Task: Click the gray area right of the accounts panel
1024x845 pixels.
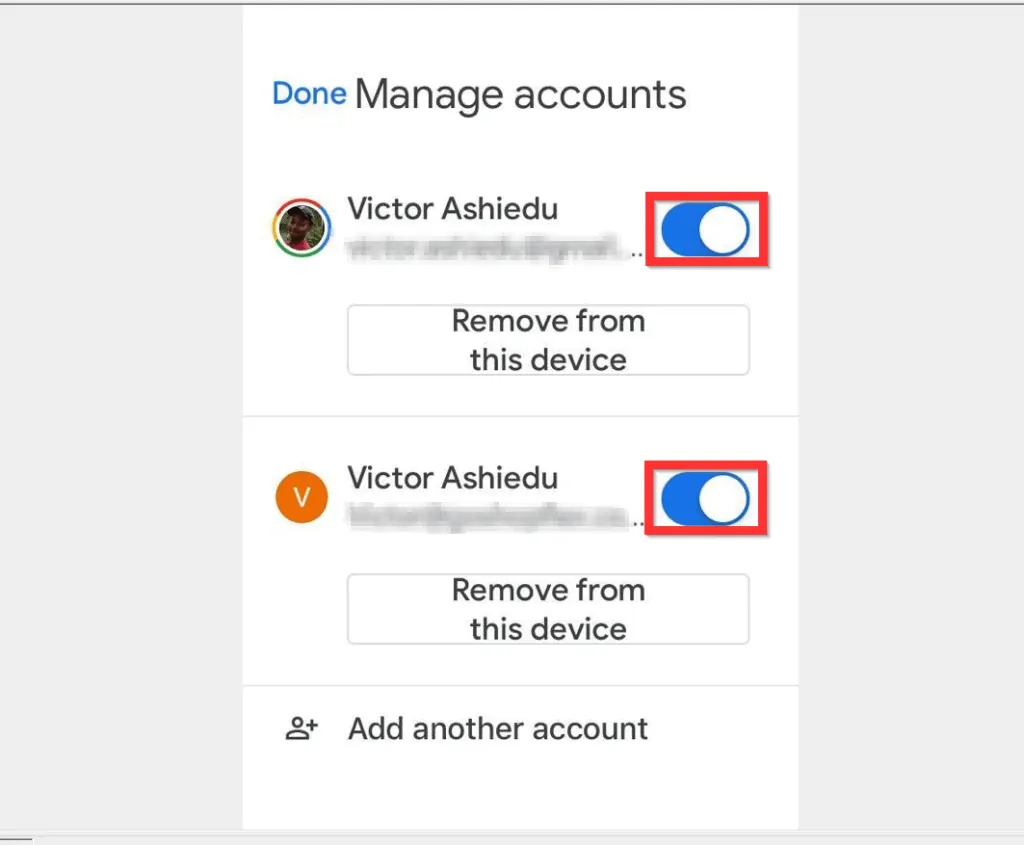Action: (x=910, y=420)
